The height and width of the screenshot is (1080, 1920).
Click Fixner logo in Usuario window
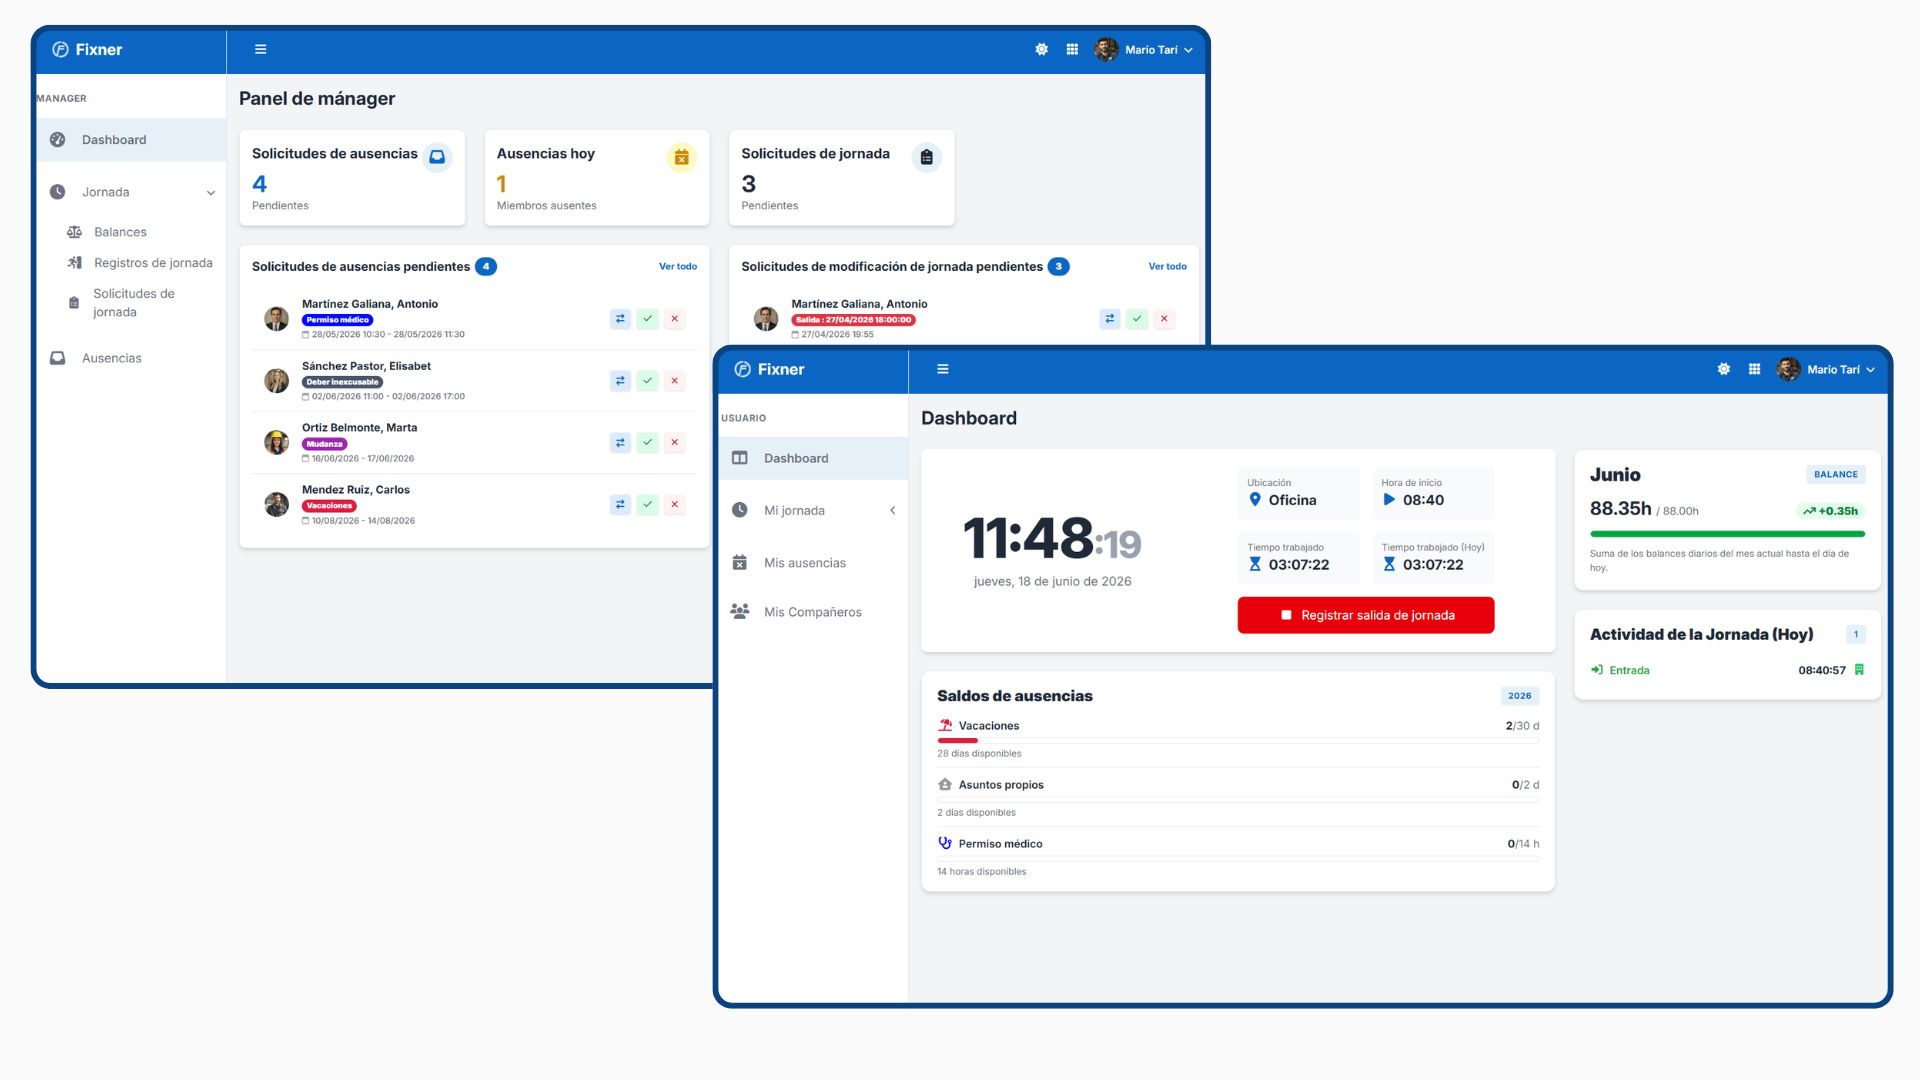tap(769, 369)
